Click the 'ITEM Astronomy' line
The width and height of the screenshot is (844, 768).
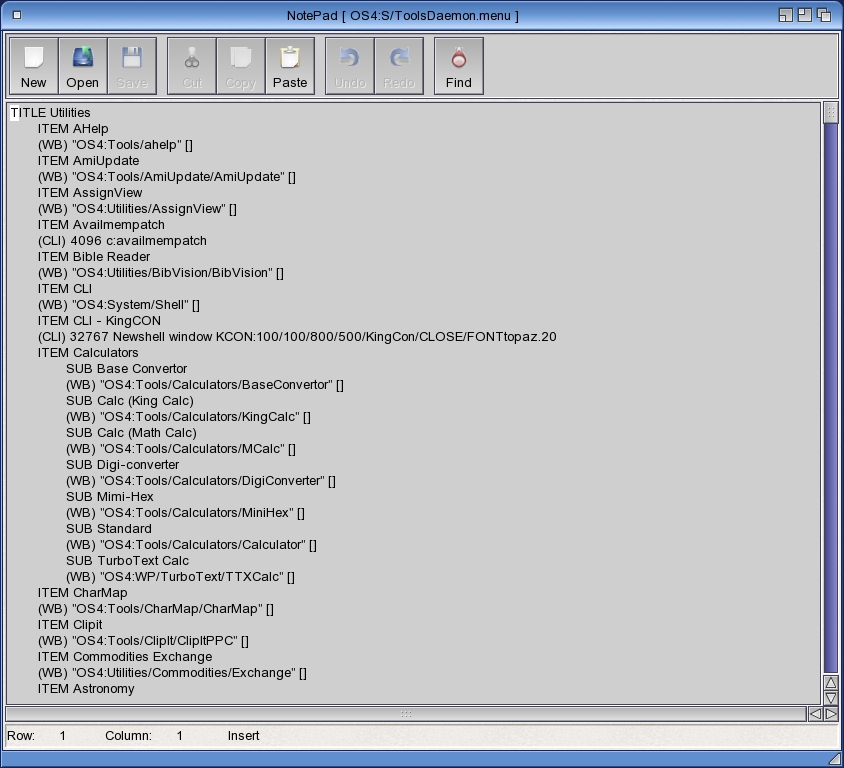(86, 689)
